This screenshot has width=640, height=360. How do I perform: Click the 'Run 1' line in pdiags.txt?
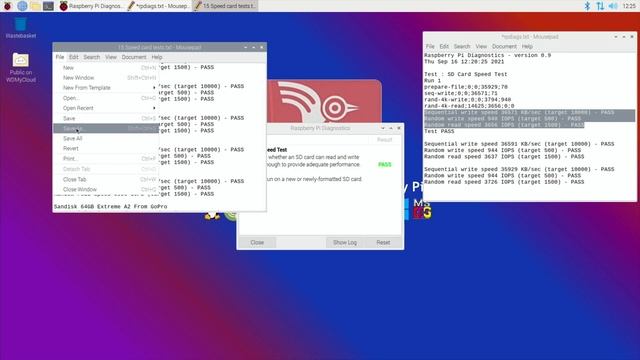click(433, 80)
